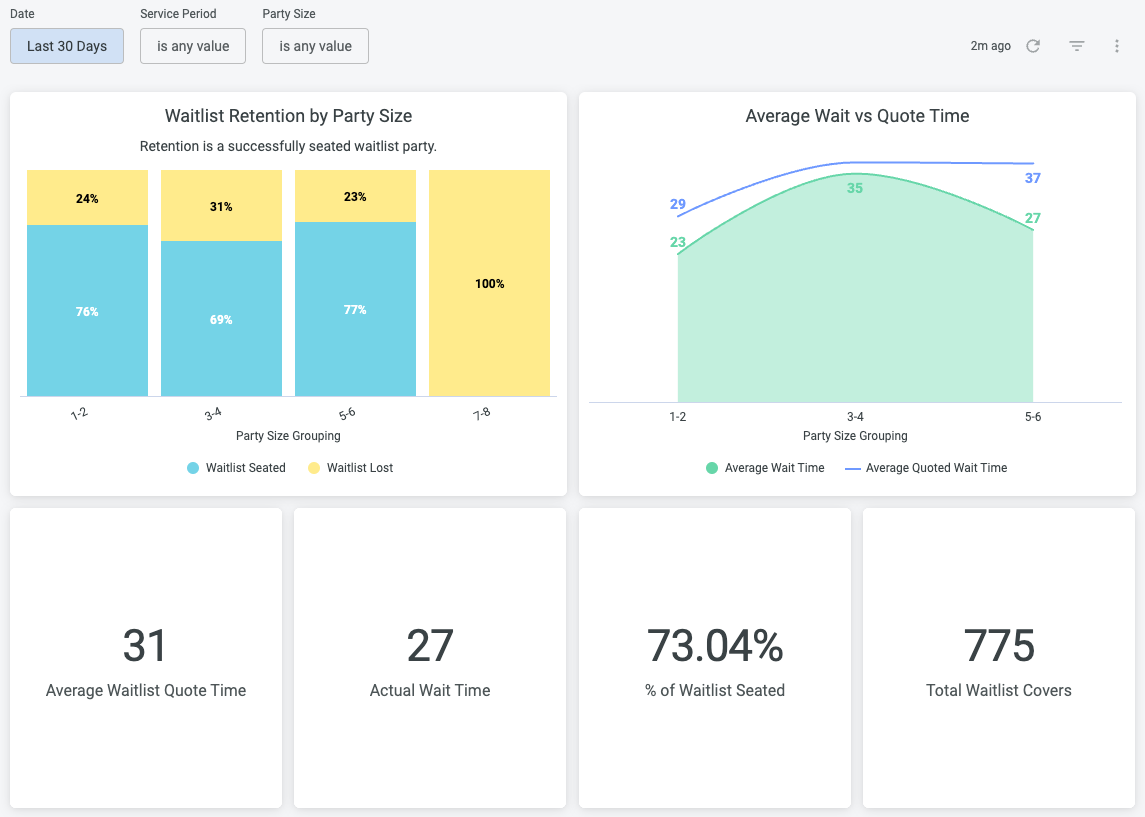1145x817 pixels.
Task: Click the blue 76% bar segment
Action: click(87, 311)
